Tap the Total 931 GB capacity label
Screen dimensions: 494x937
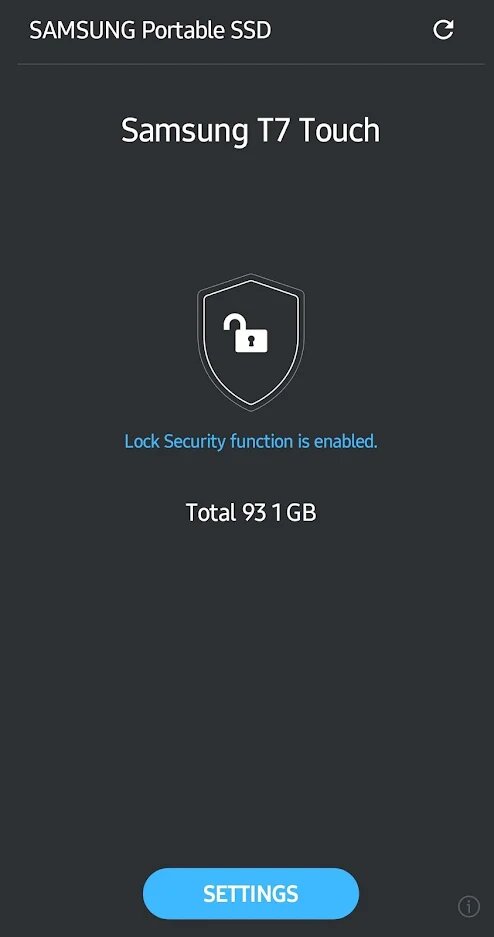tap(250, 512)
